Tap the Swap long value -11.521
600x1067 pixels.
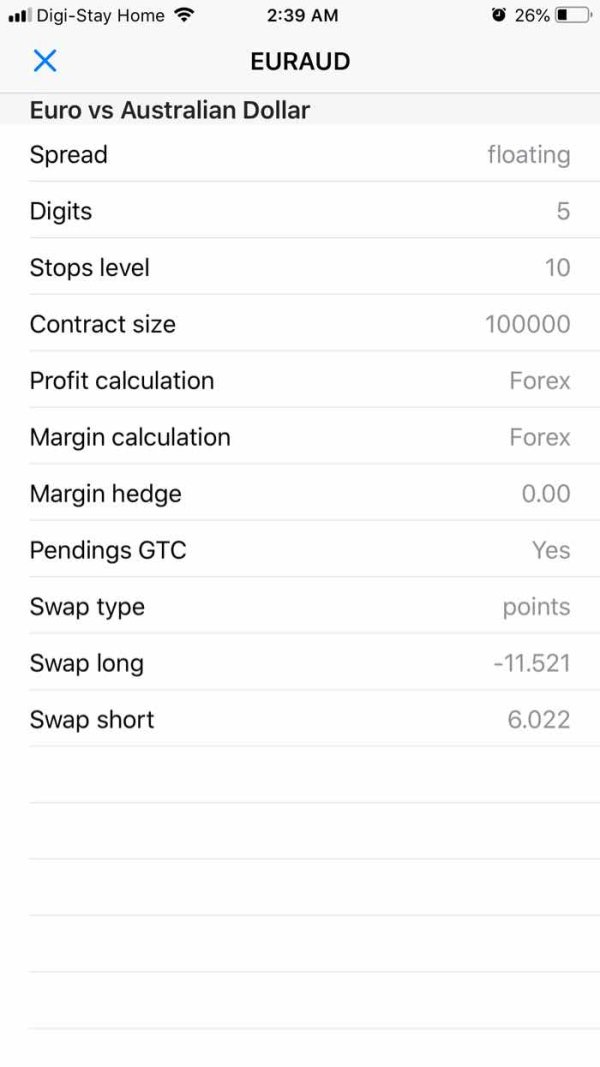coord(532,663)
